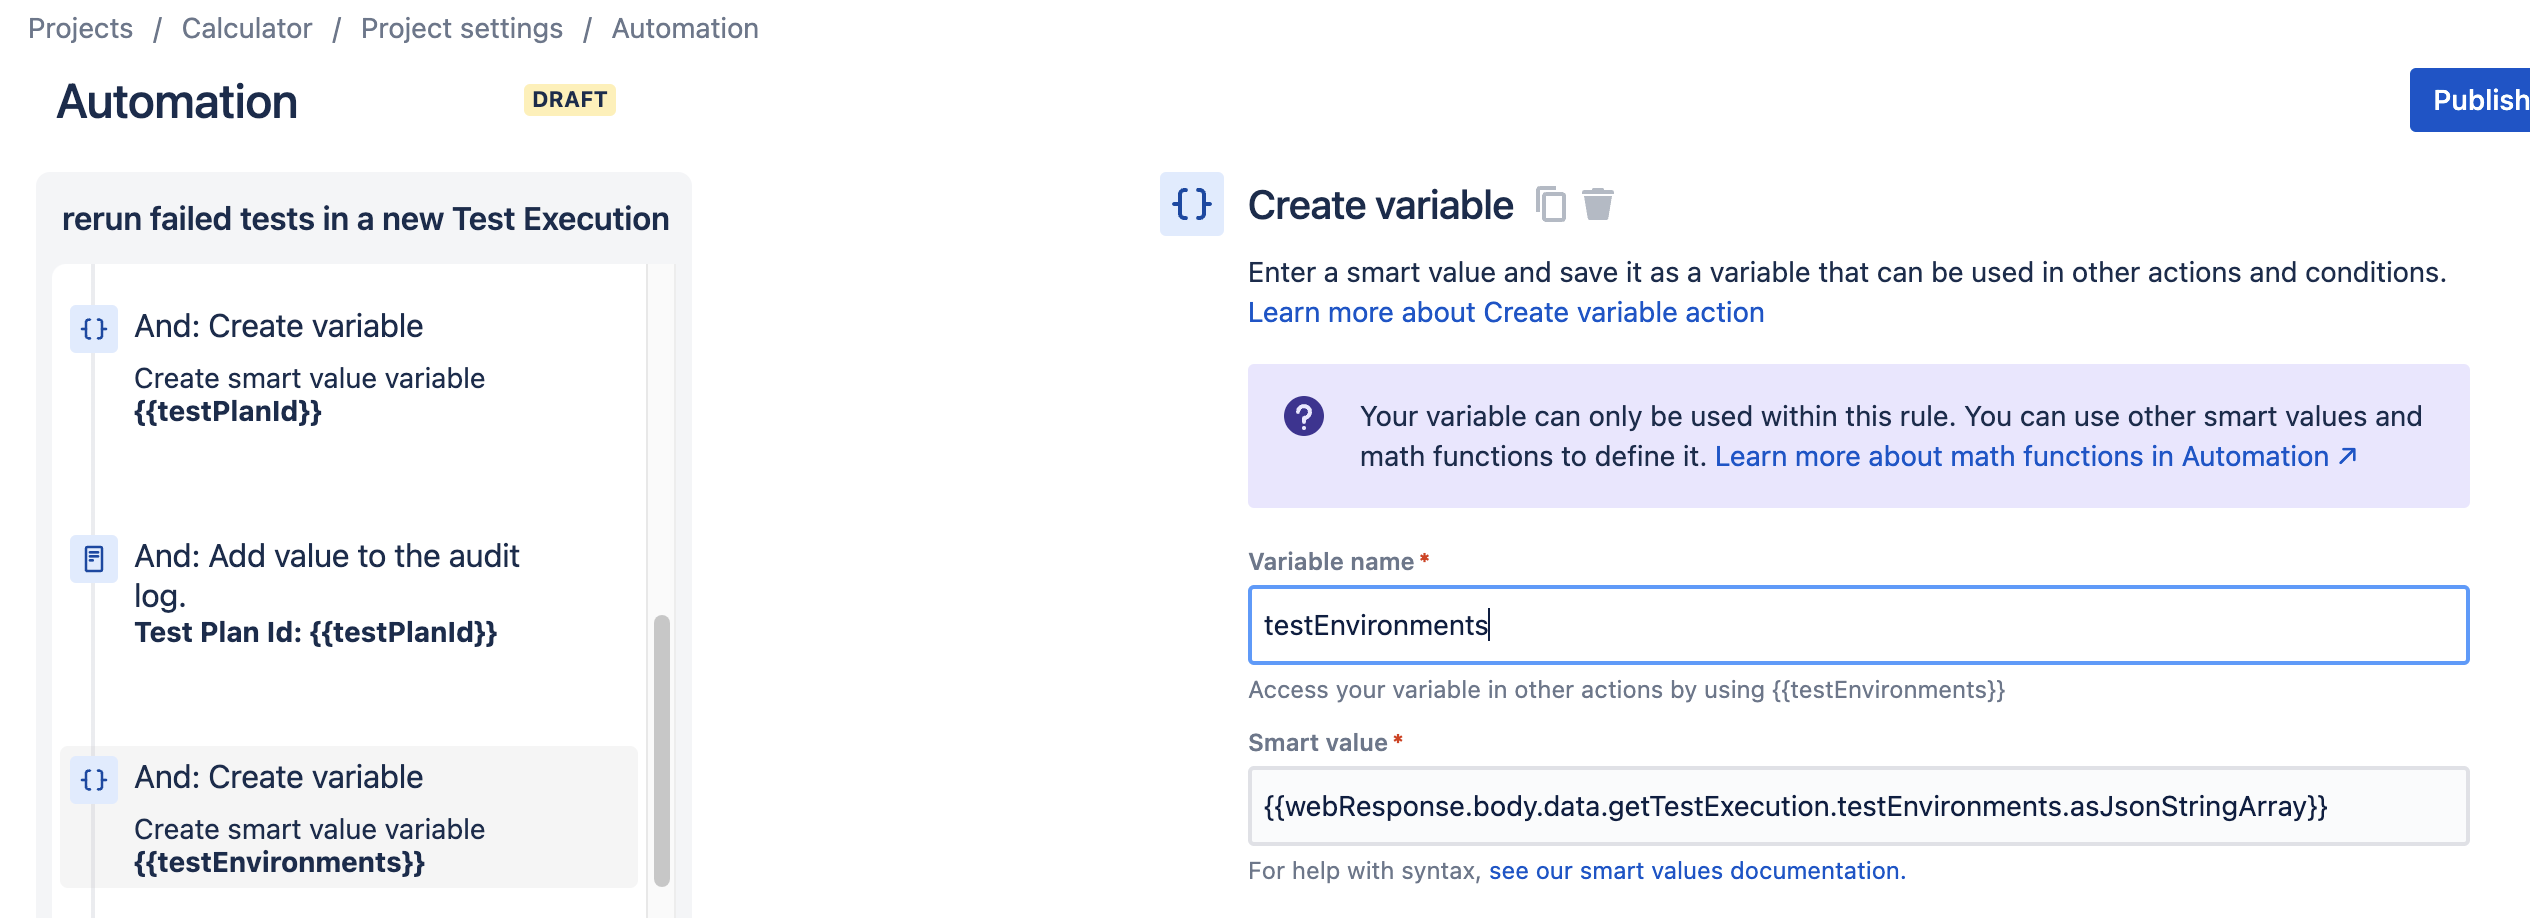Click the duplicate component copy icon
This screenshot has width=2530, height=918.
[1550, 204]
